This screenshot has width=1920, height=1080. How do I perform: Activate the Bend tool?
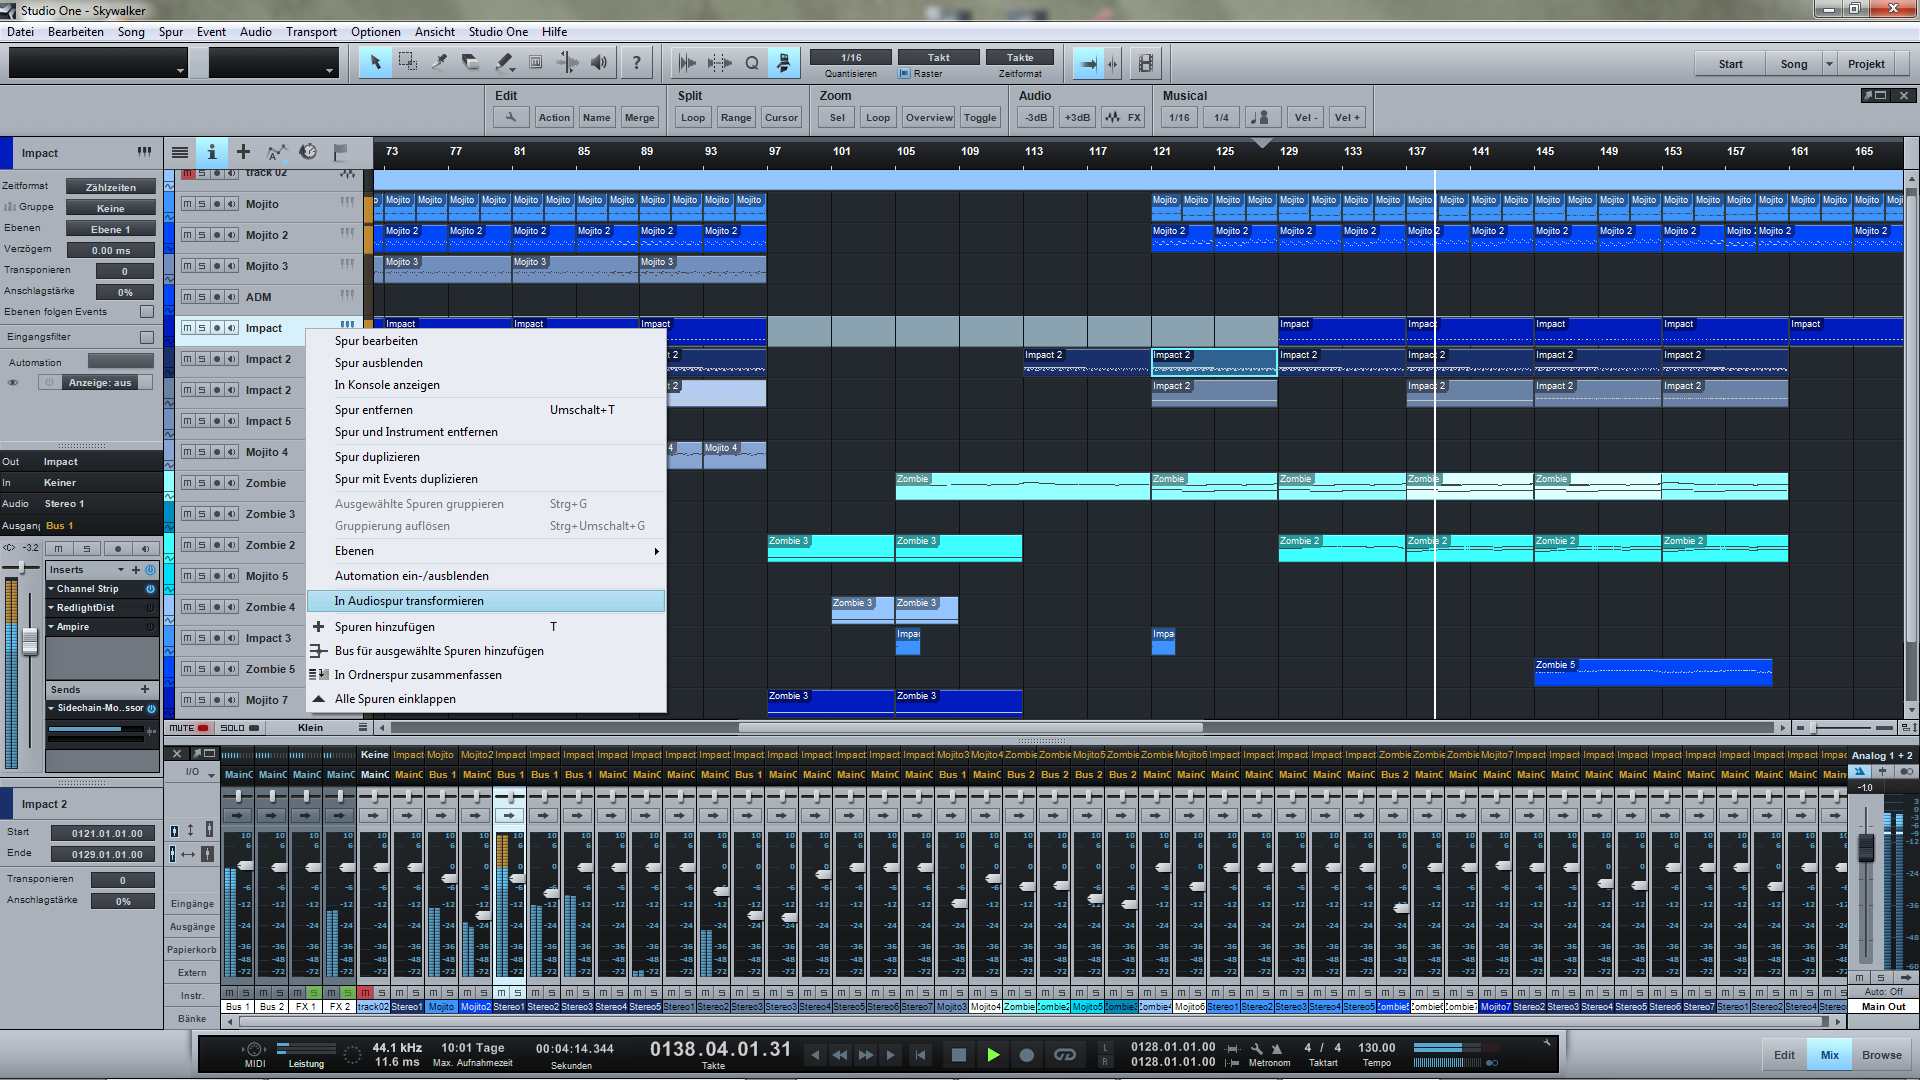[567, 63]
